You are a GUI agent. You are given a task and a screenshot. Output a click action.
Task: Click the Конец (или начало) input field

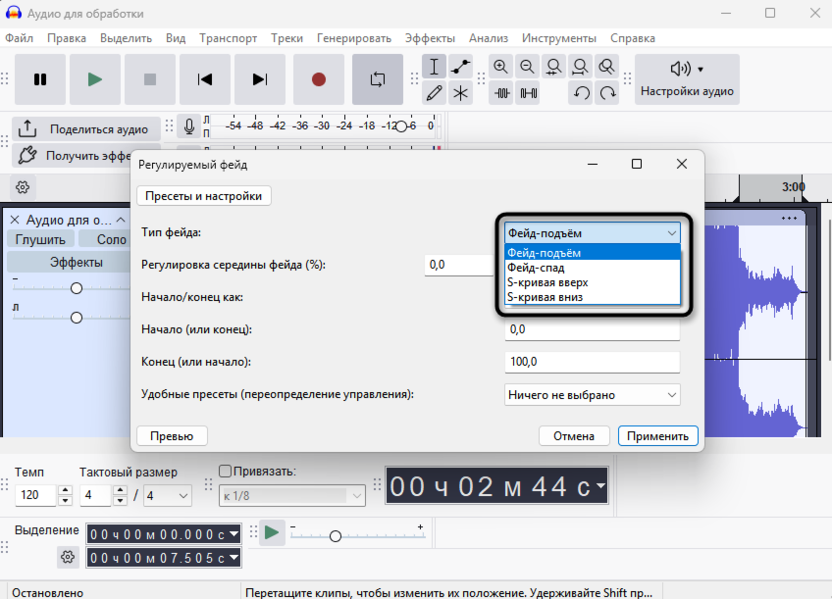point(592,362)
